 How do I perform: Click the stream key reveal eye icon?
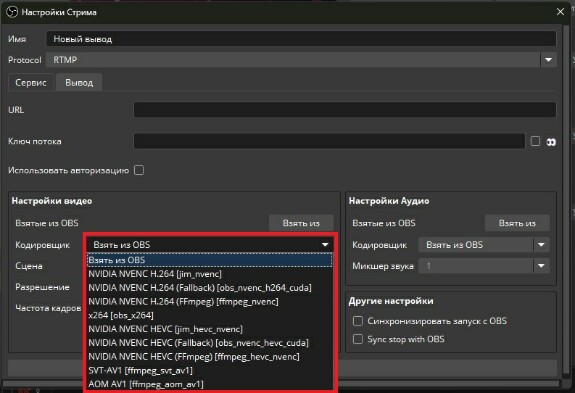point(551,142)
